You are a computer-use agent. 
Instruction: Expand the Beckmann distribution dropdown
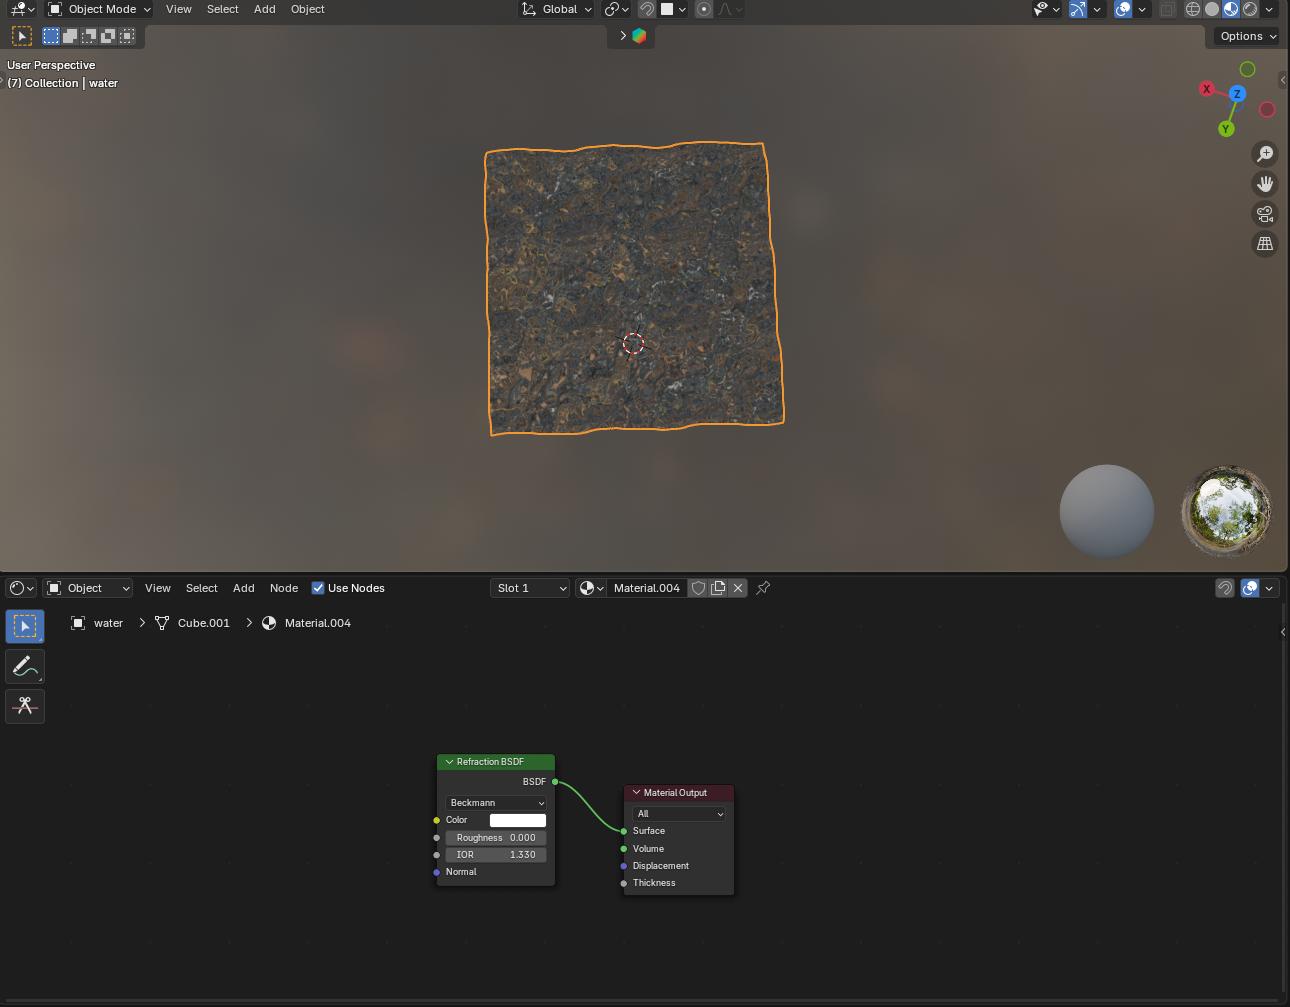pos(496,803)
